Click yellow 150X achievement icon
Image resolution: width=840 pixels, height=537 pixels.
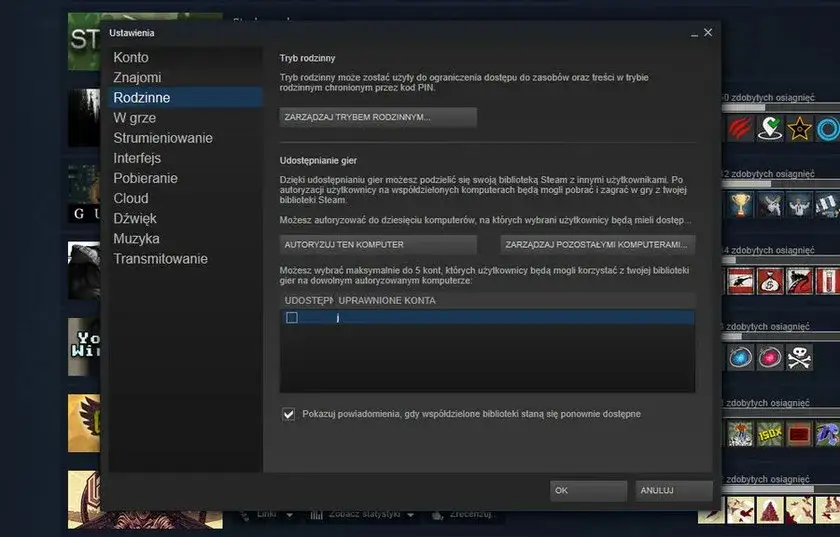click(x=770, y=434)
